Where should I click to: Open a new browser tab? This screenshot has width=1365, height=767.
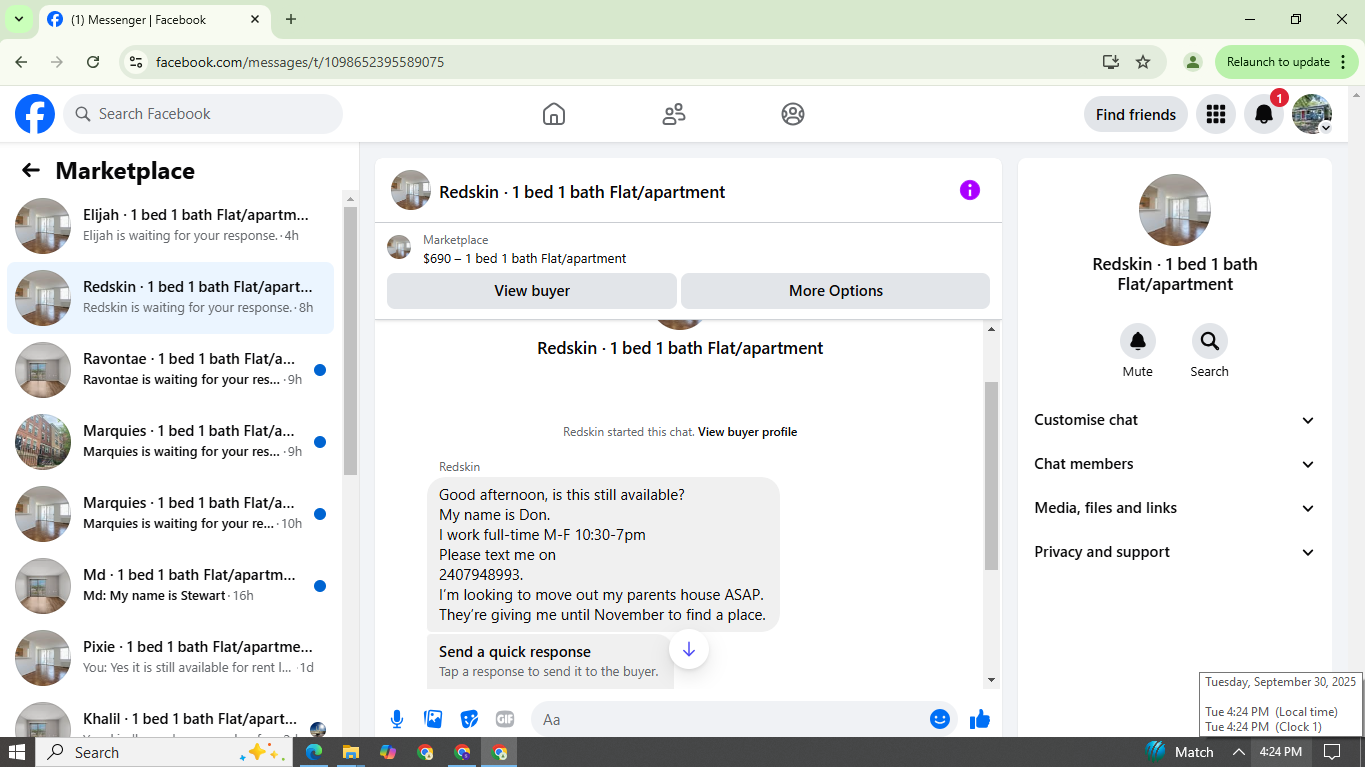coord(291,19)
